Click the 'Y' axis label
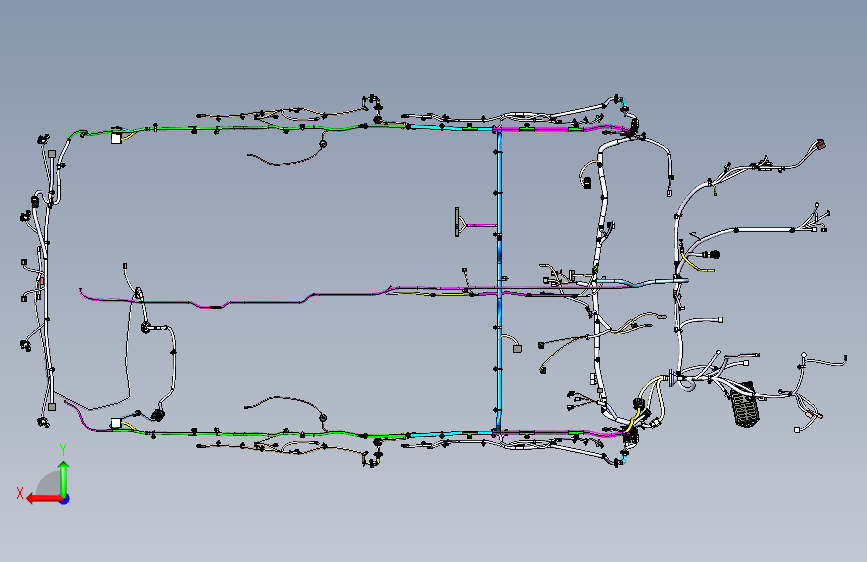 pos(63,450)
